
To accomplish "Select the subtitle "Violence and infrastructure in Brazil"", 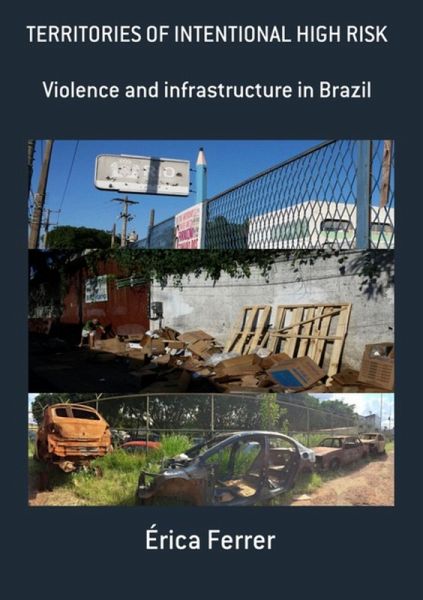I will point(207,90).
